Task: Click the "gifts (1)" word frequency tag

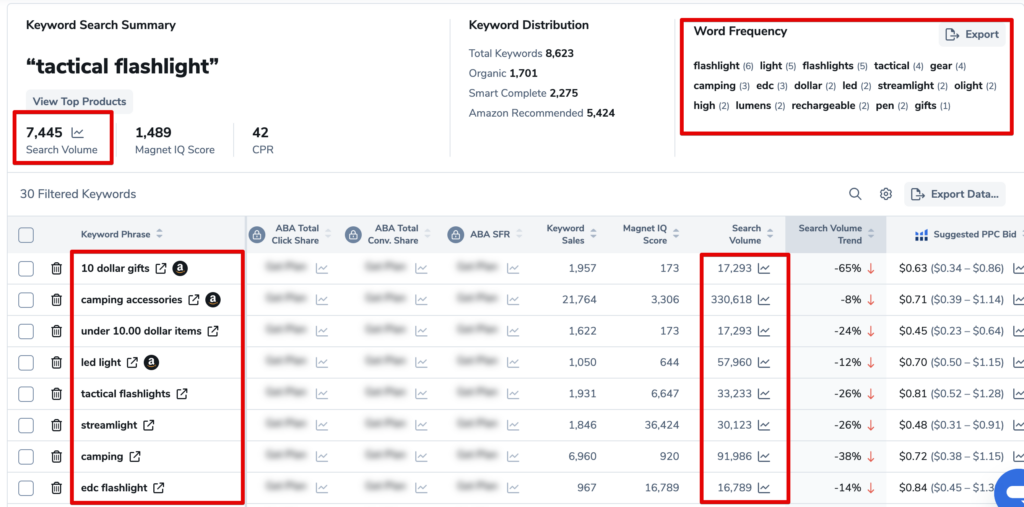Action: click(x=933, y=105)
